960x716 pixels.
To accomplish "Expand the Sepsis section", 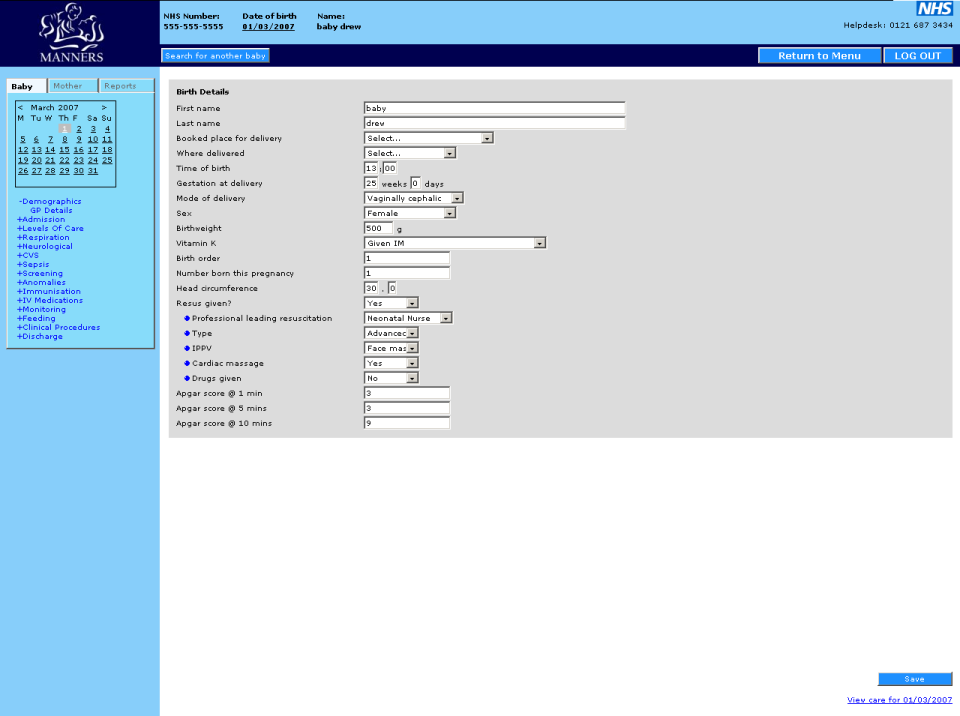I will point(33,265).
